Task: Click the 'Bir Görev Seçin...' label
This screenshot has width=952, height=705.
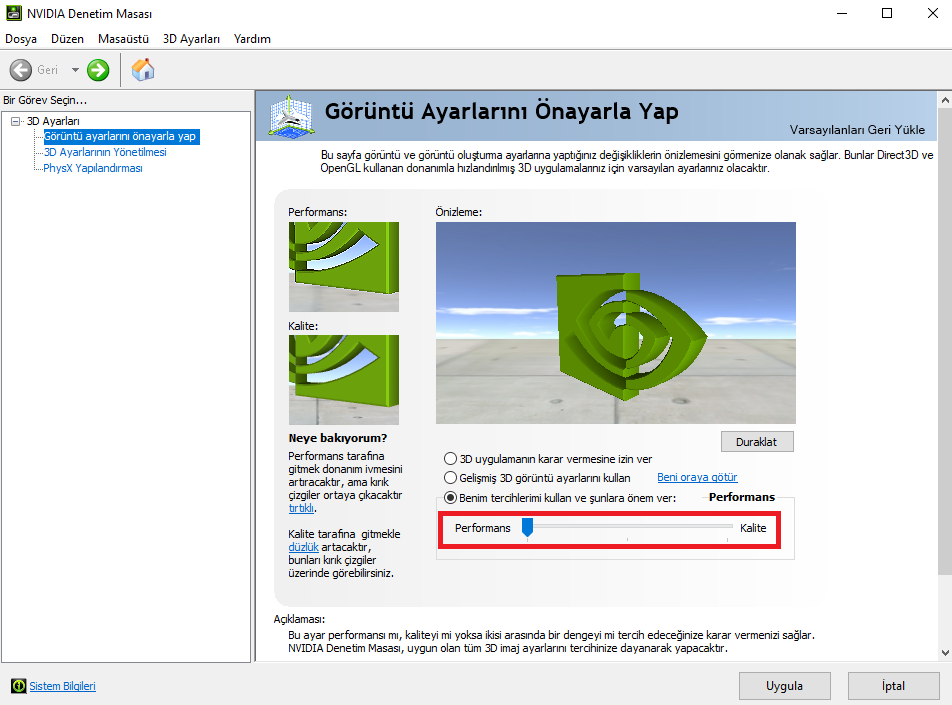Action: 46,100
